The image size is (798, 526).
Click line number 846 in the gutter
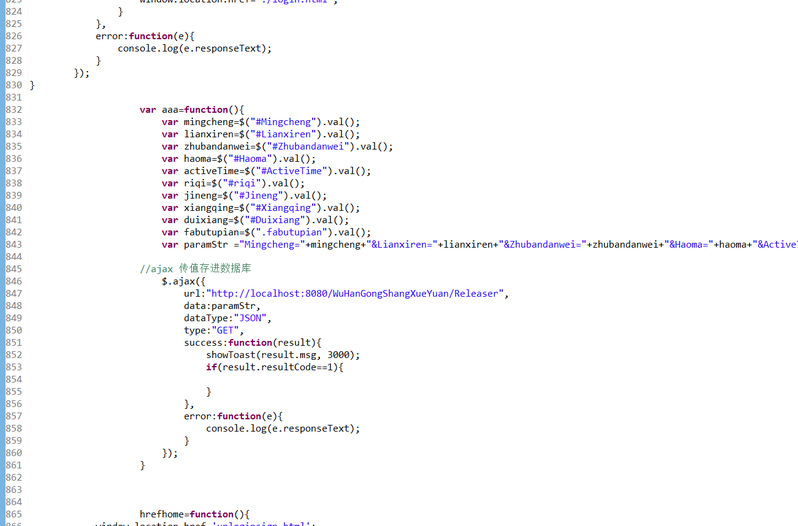tap(14, 281)
